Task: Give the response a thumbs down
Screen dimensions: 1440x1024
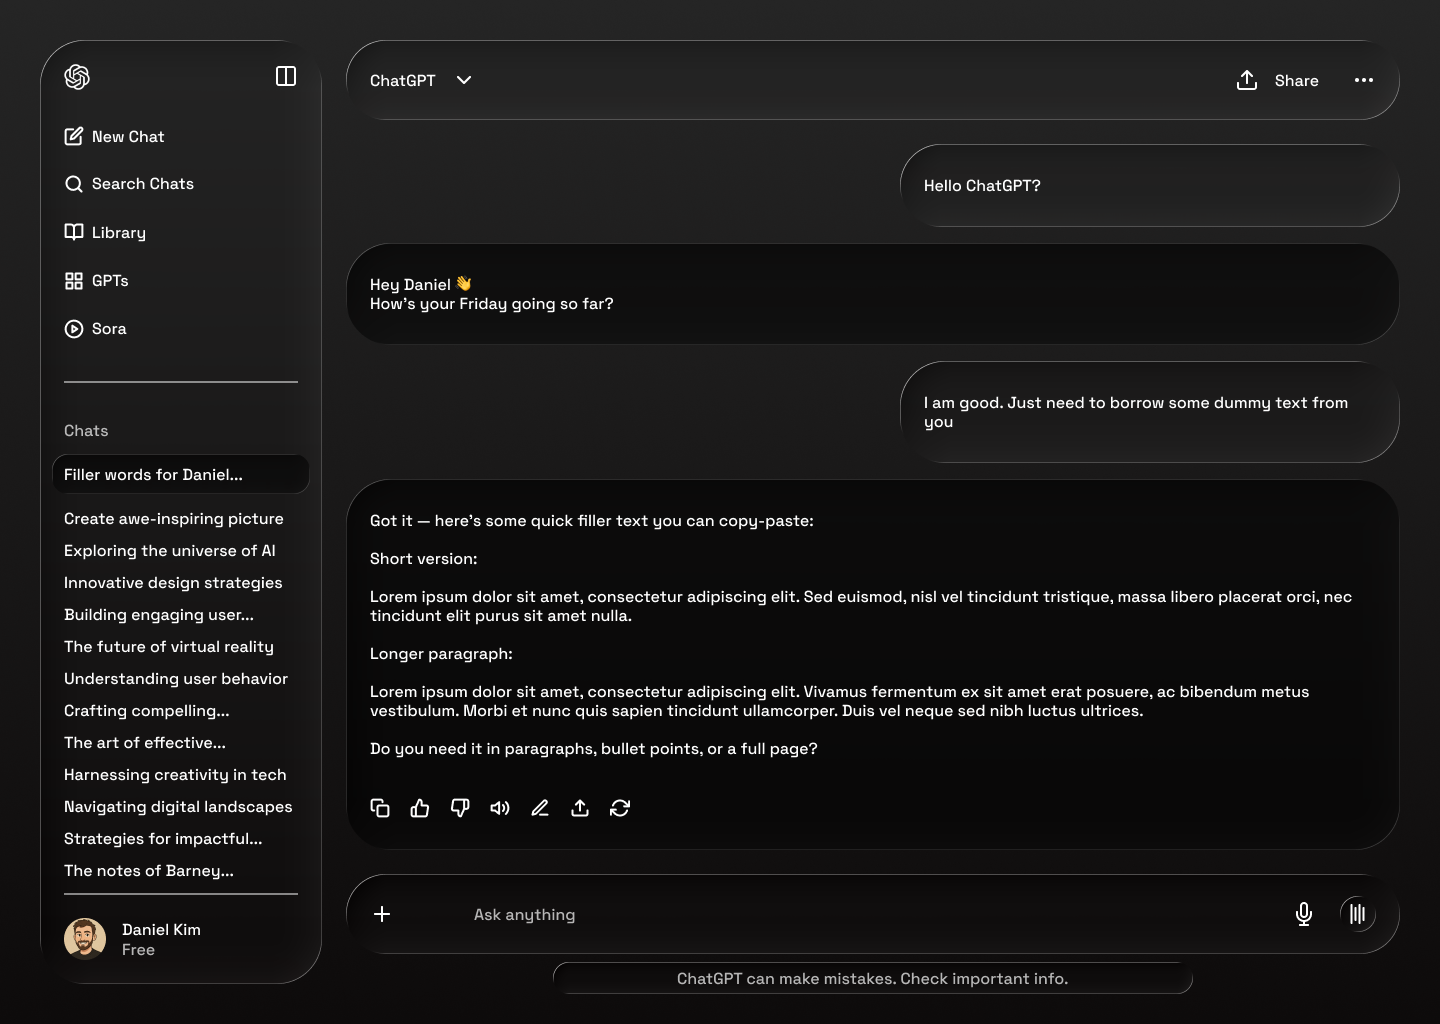Action: point(460,808)
